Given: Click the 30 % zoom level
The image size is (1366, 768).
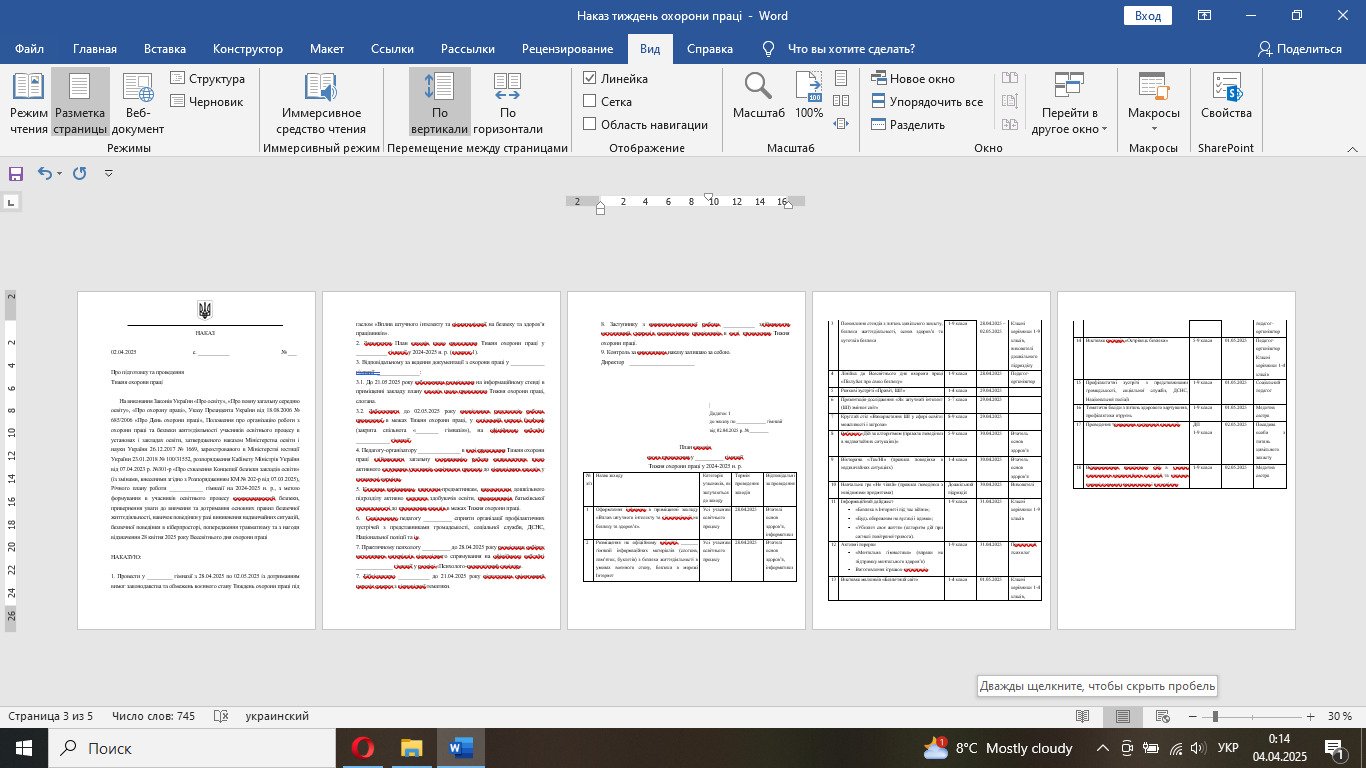Looking at the screenshot, I should pos(1339,717).
